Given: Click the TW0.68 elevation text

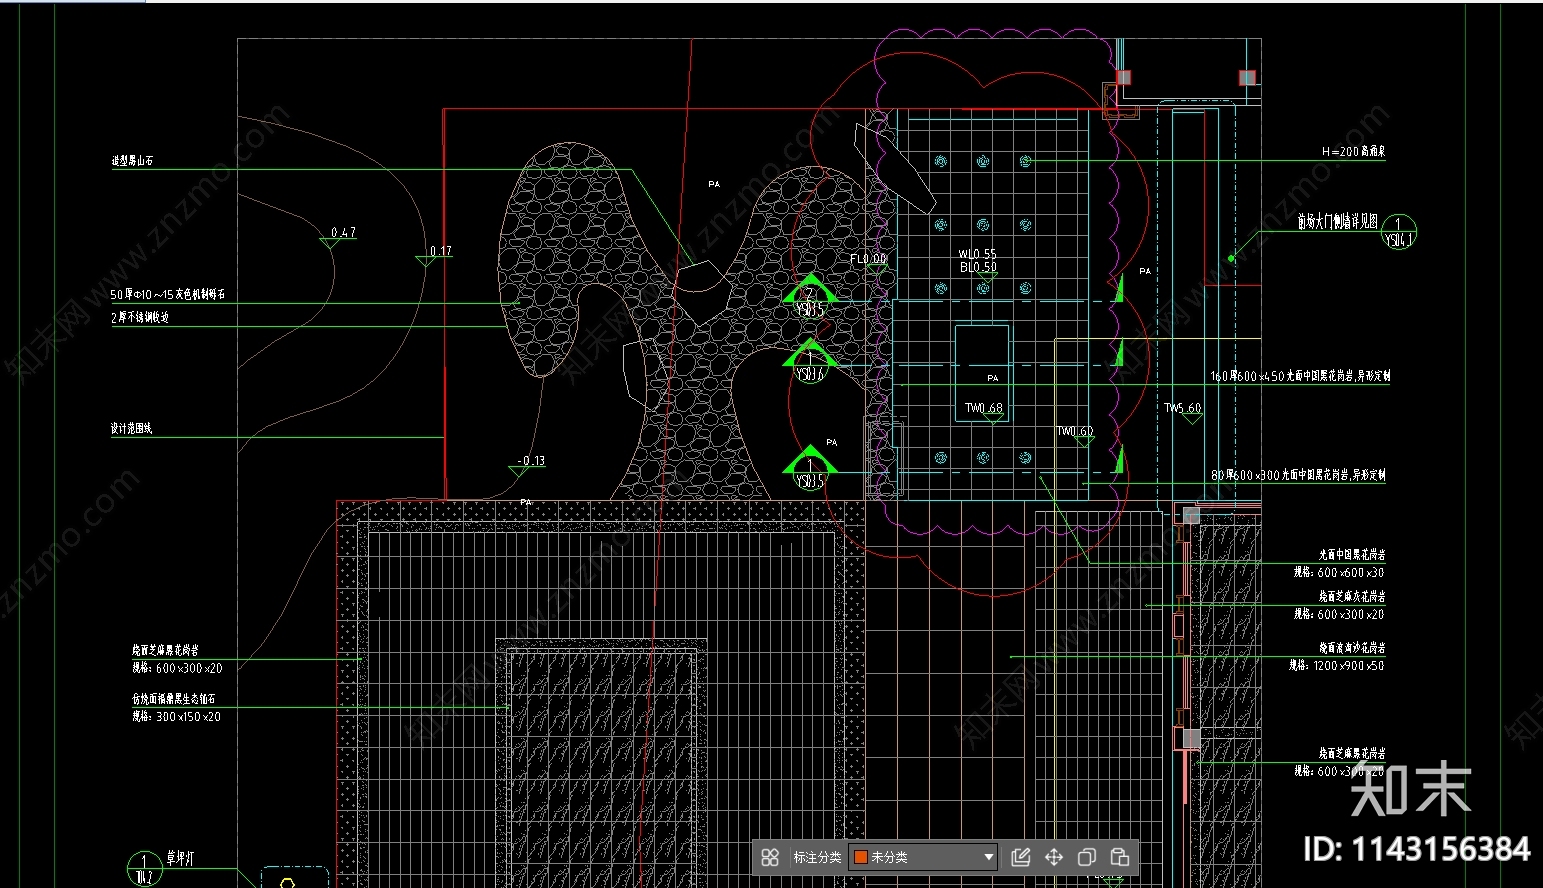Looking at the screenshot, I should (x=983, y=408).
